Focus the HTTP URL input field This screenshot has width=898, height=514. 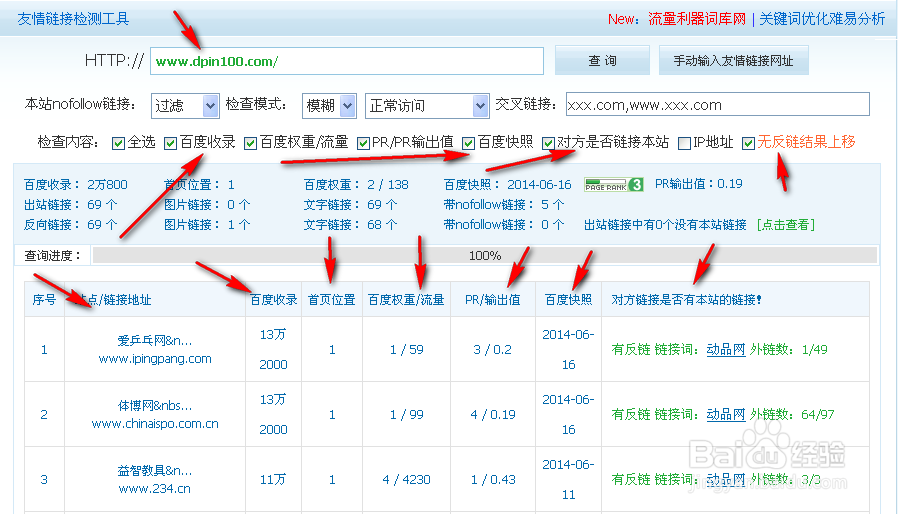point(346,61)
